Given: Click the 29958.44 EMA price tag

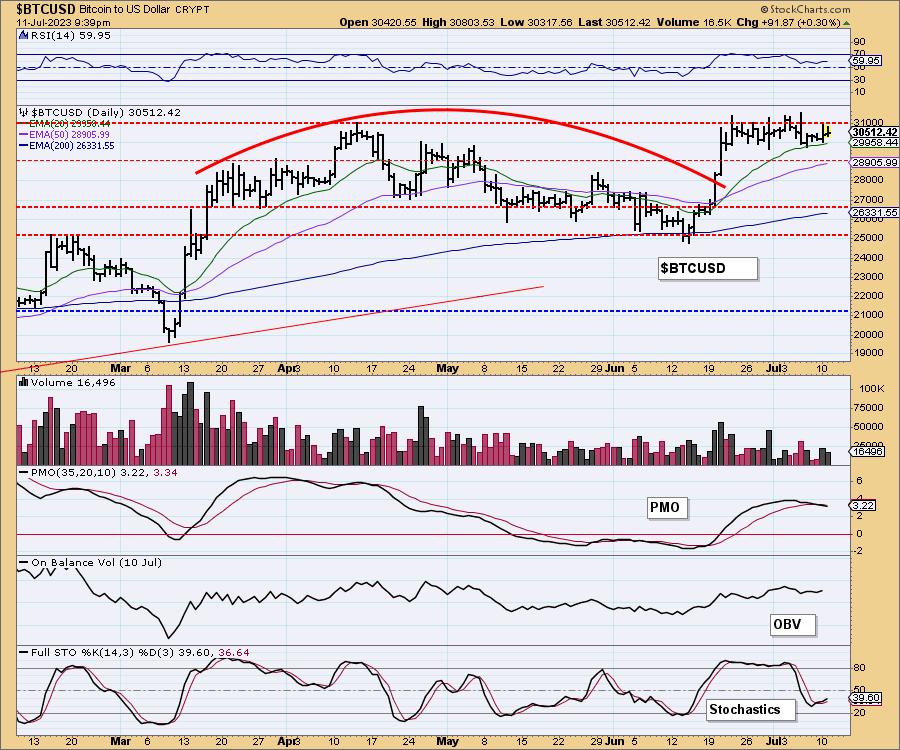Looking at the screenshot, I should click(874, 142).
